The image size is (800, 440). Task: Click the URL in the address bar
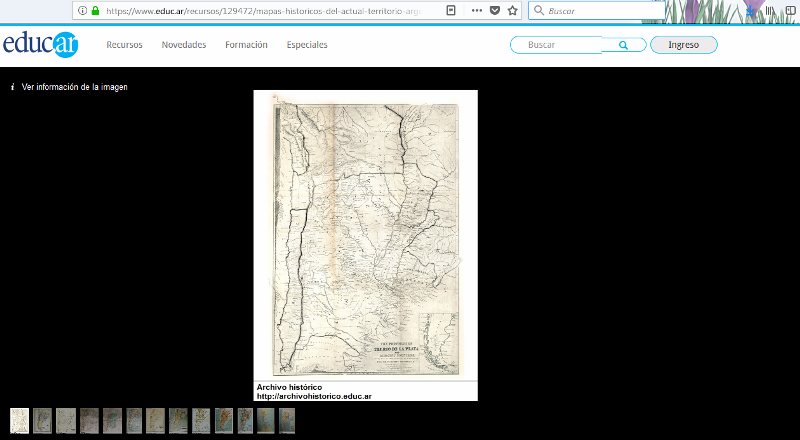(264, 11)
